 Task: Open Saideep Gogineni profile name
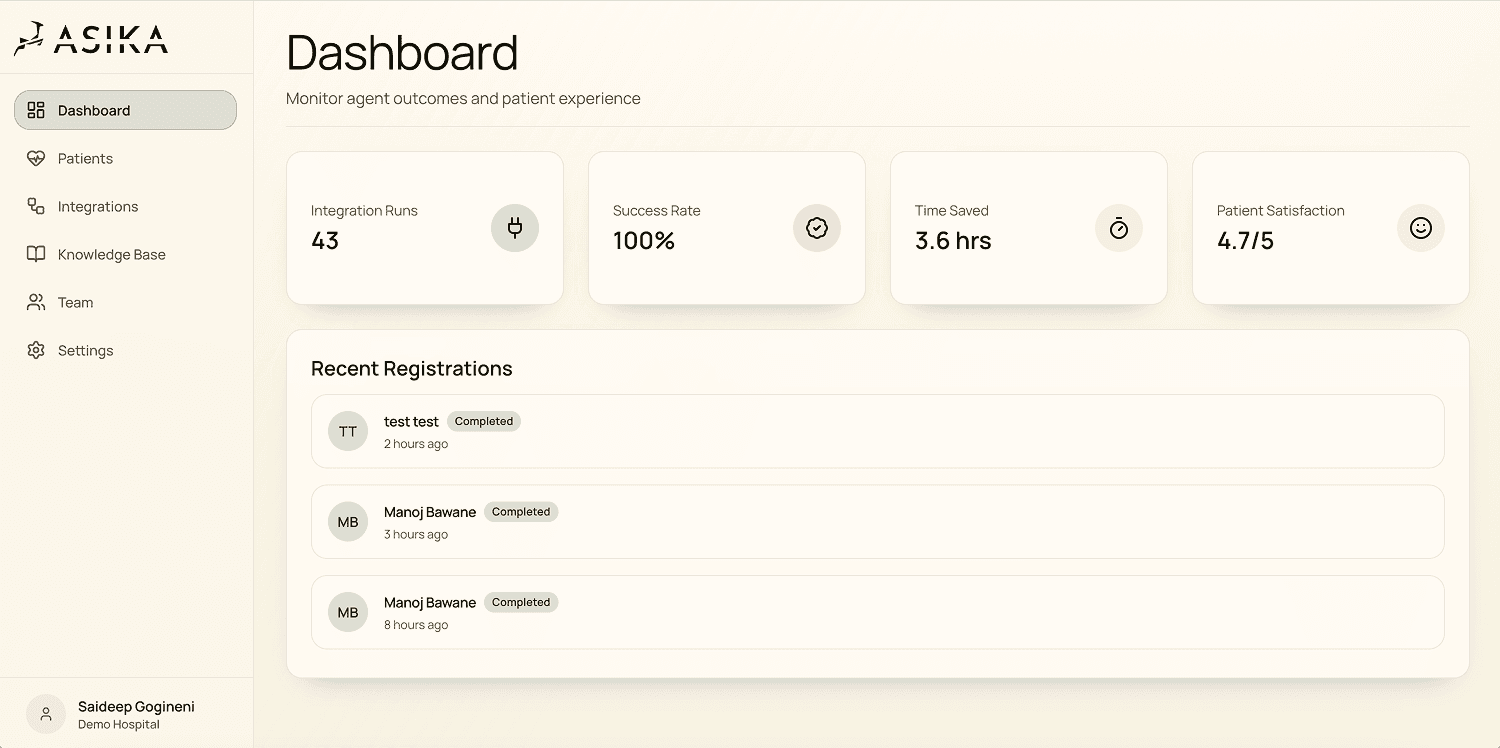(136, 706)
